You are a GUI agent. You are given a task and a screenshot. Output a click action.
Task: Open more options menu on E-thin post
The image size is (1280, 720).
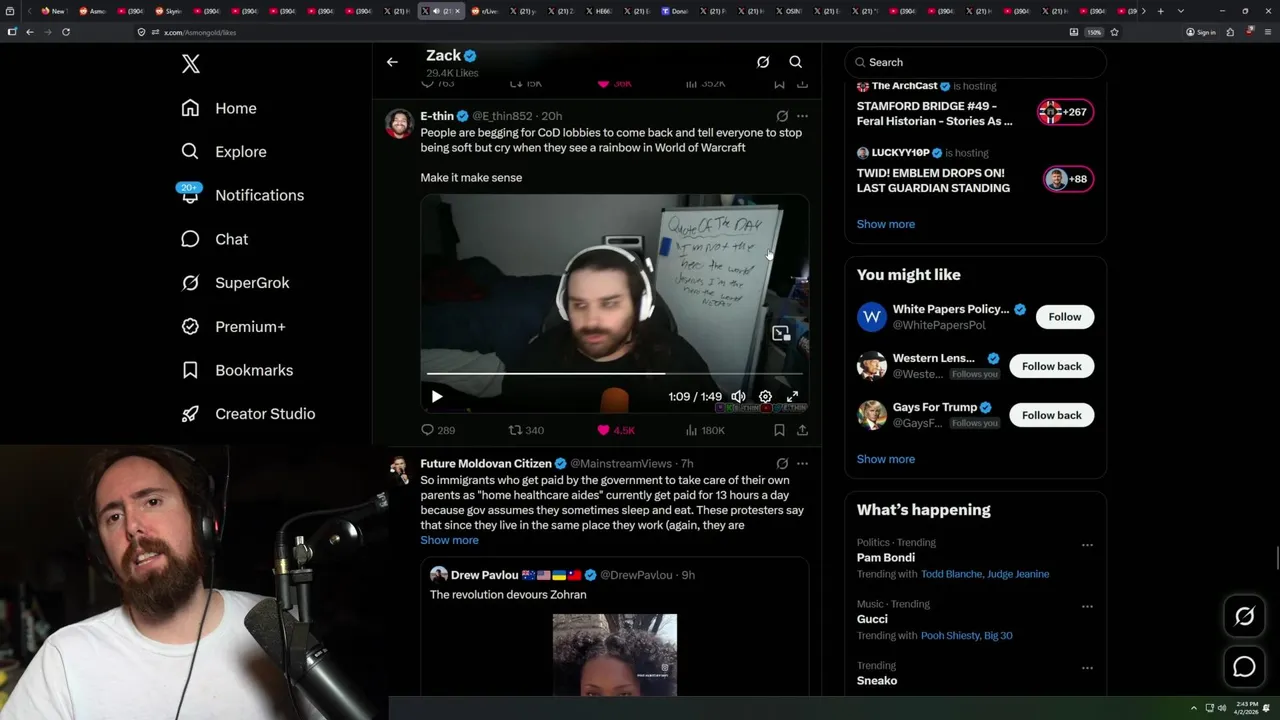click(x=802, y=116)
